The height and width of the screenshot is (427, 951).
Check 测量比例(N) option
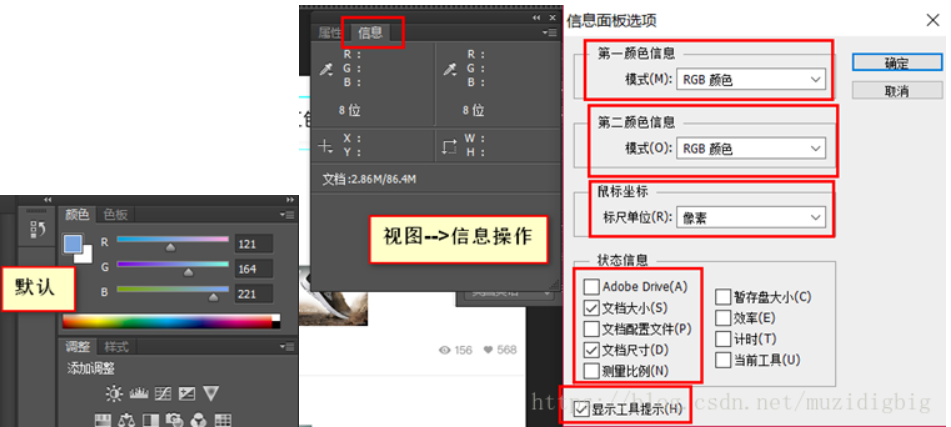[x=591, y=371]
